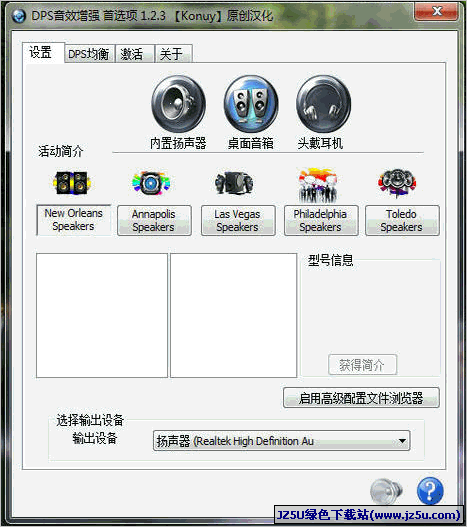
Task: Switch to the 设置 tab
Action: coord(43,53)
